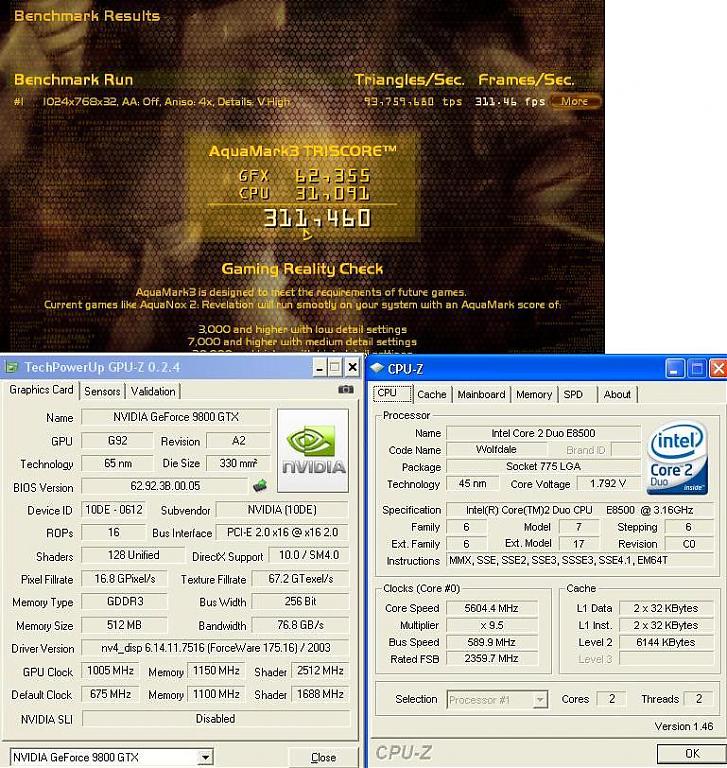Click the Pixel Fillrate value 16.8 GPixel/s
The width and height of the screenshot is (727, 768).
point(124,579)
